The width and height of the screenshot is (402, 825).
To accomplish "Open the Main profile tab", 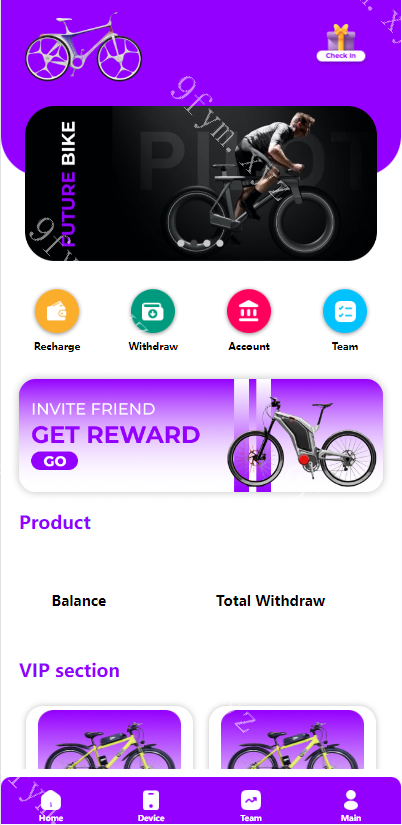I will click(351, 806).
